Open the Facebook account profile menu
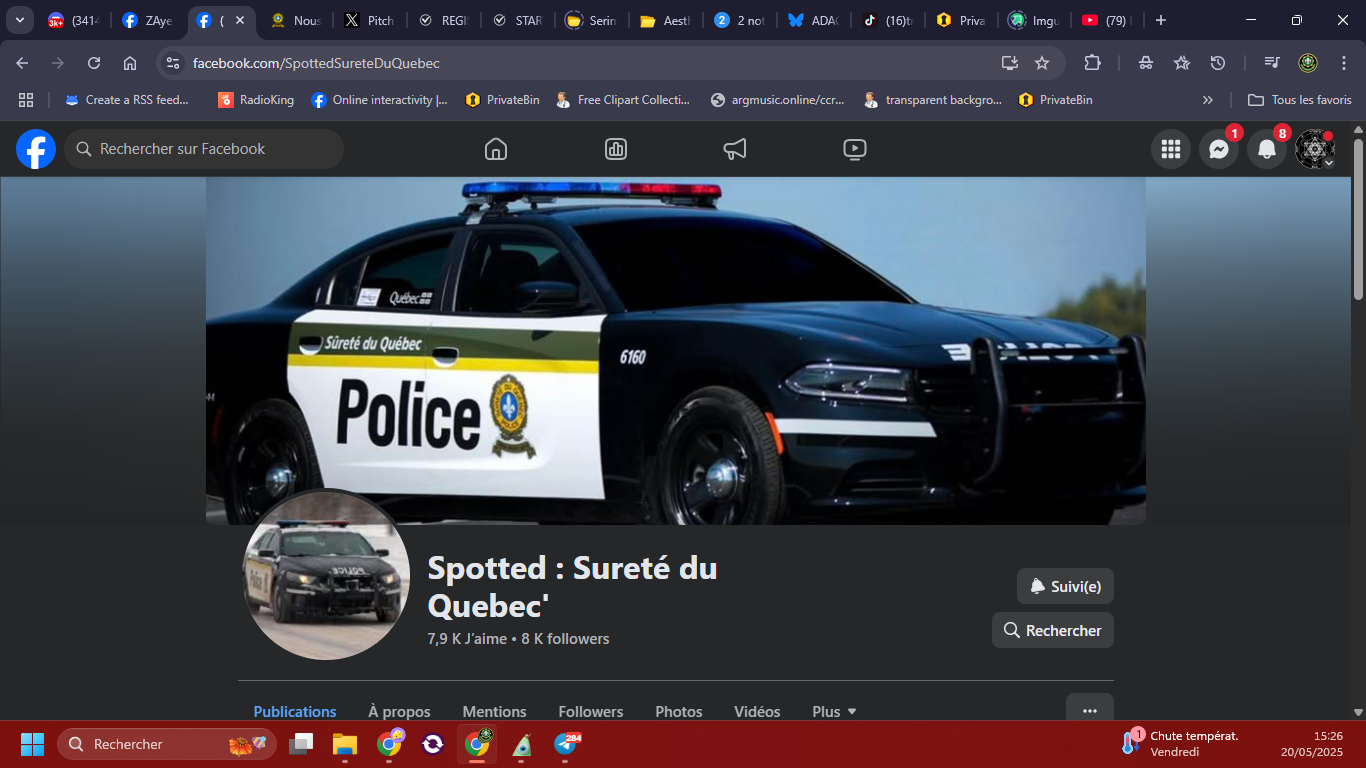Screen dimensions: 1366x768 [x=1315, y=149]
